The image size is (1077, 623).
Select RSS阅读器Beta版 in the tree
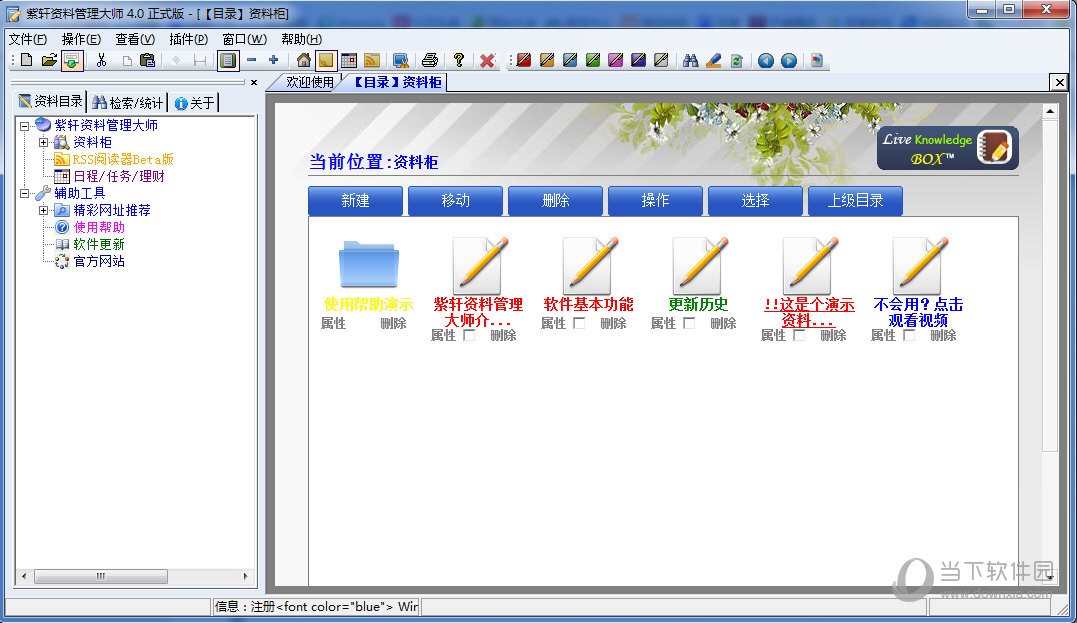click(x=123, y=159)
